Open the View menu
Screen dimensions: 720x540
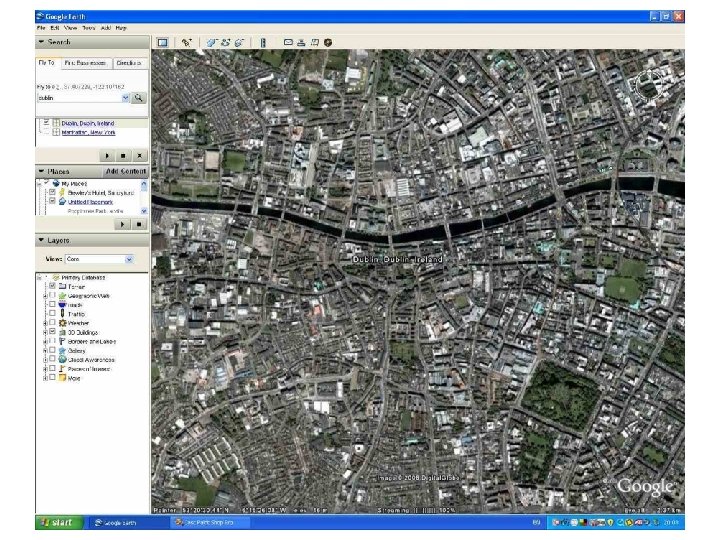click(x=70, y=28)
